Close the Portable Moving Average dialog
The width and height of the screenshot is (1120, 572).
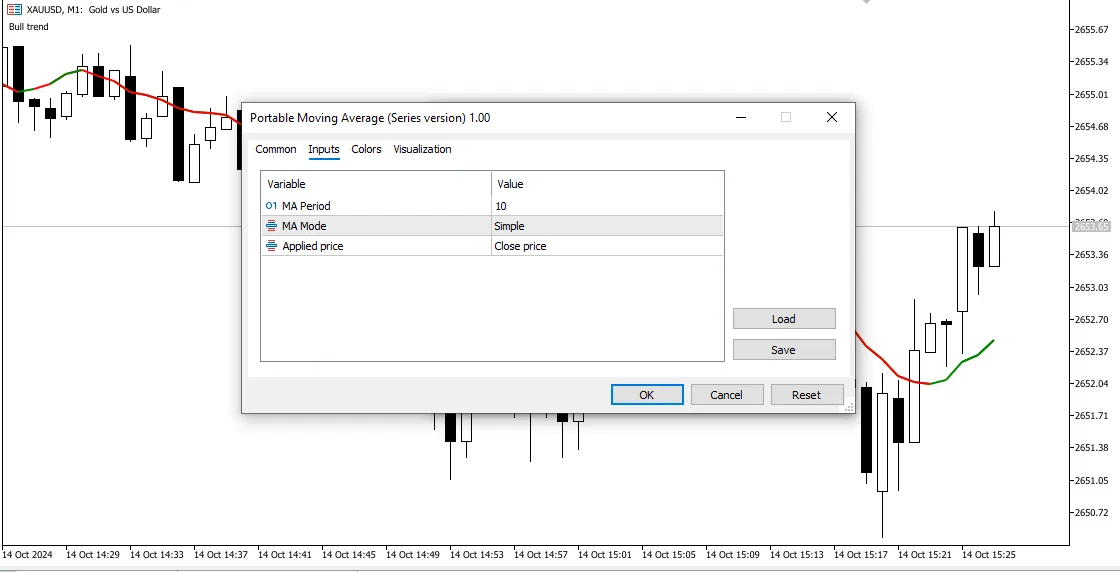(831, 117)
